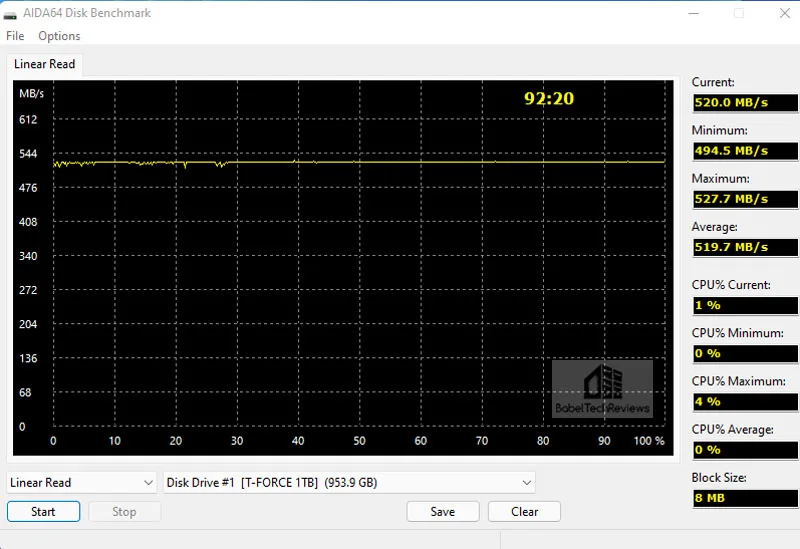800x549 pixels.
Task: Close the AIDA64 Disk Benchmark window
Action: [785, 13]
